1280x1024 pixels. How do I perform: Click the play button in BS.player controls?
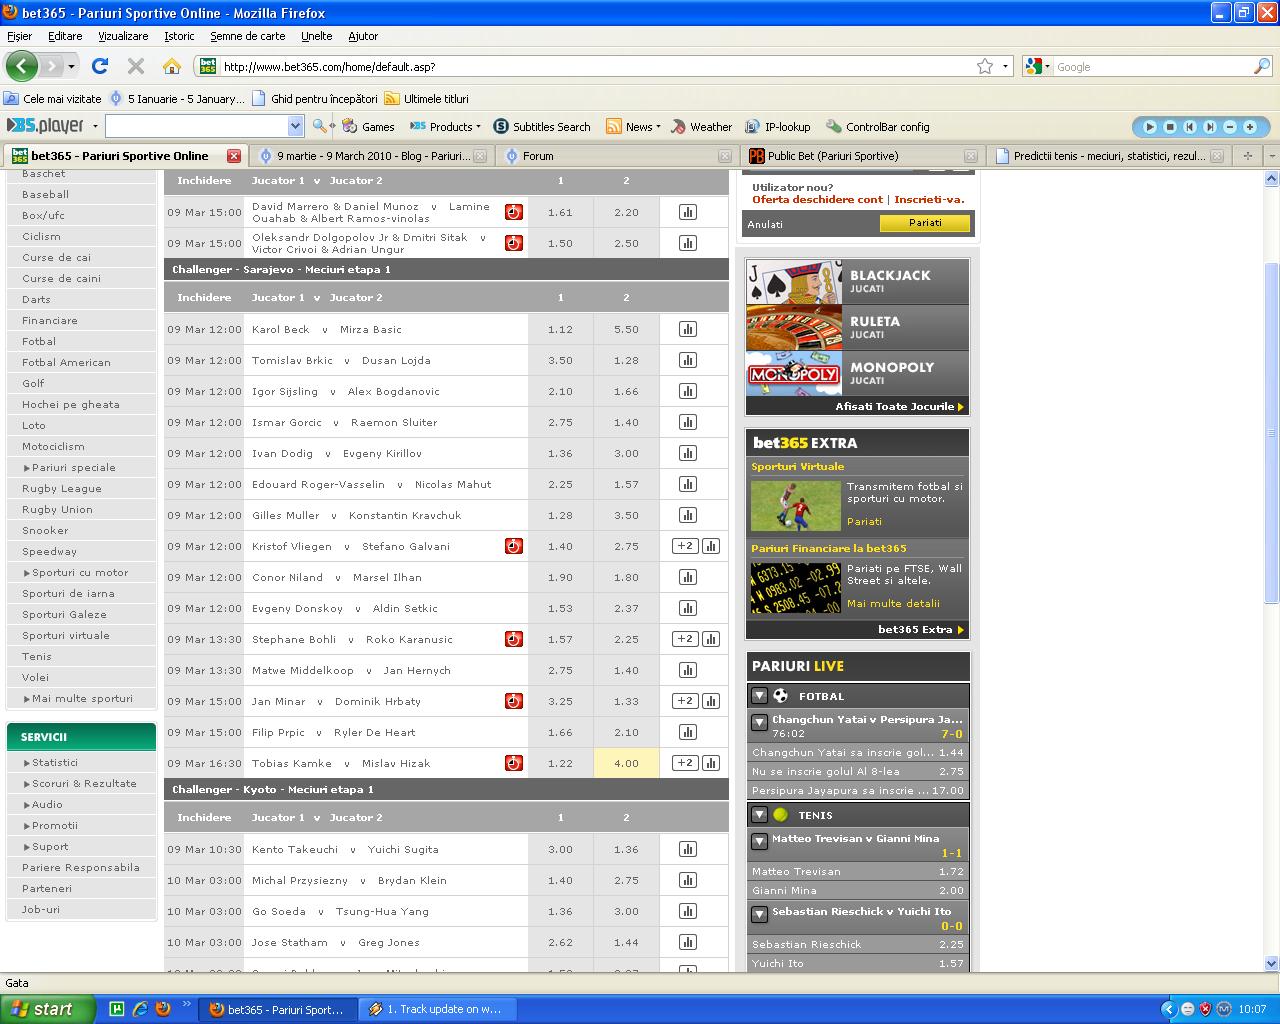click(x=1149, y=127)
